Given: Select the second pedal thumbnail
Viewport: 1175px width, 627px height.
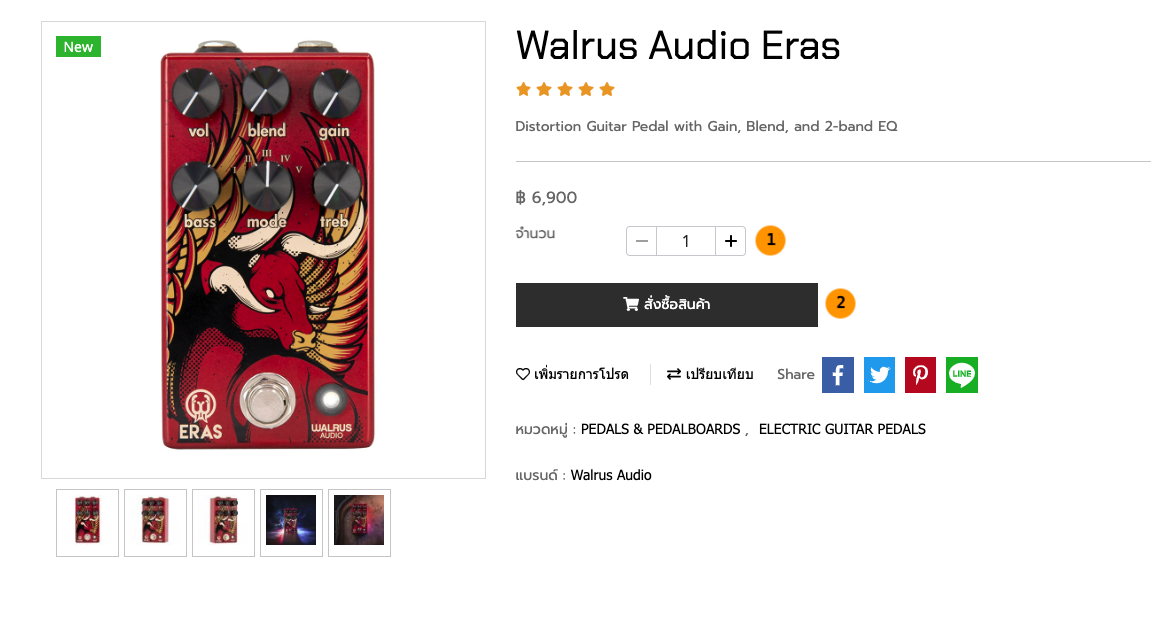Looking at the screenshot, I should (x=155, y=523).
